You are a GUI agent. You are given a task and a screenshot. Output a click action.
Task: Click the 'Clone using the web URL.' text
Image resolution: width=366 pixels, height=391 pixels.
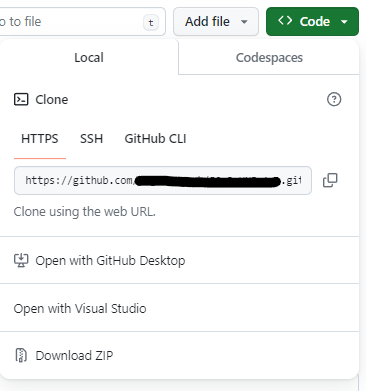pos(85,212)
